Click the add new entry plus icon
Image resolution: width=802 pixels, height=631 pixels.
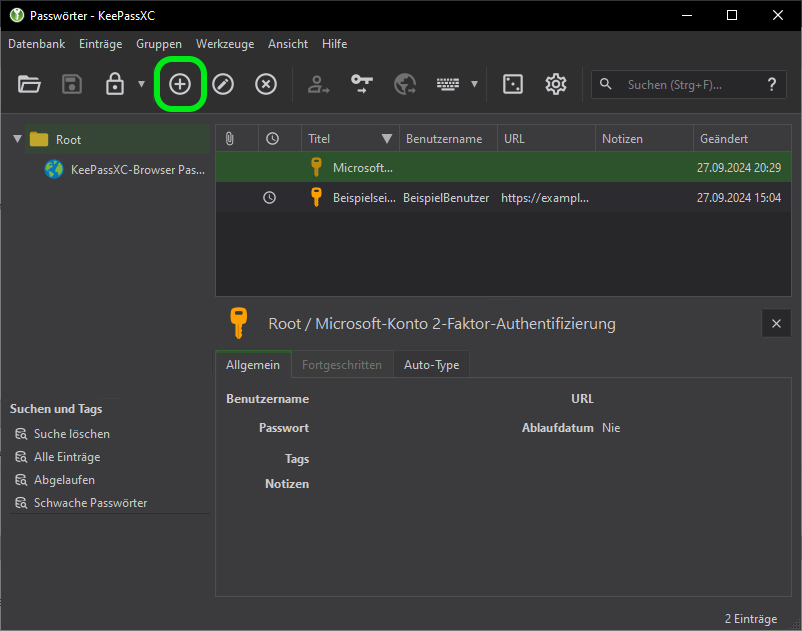pyautogui.click(x=180, y=85)
